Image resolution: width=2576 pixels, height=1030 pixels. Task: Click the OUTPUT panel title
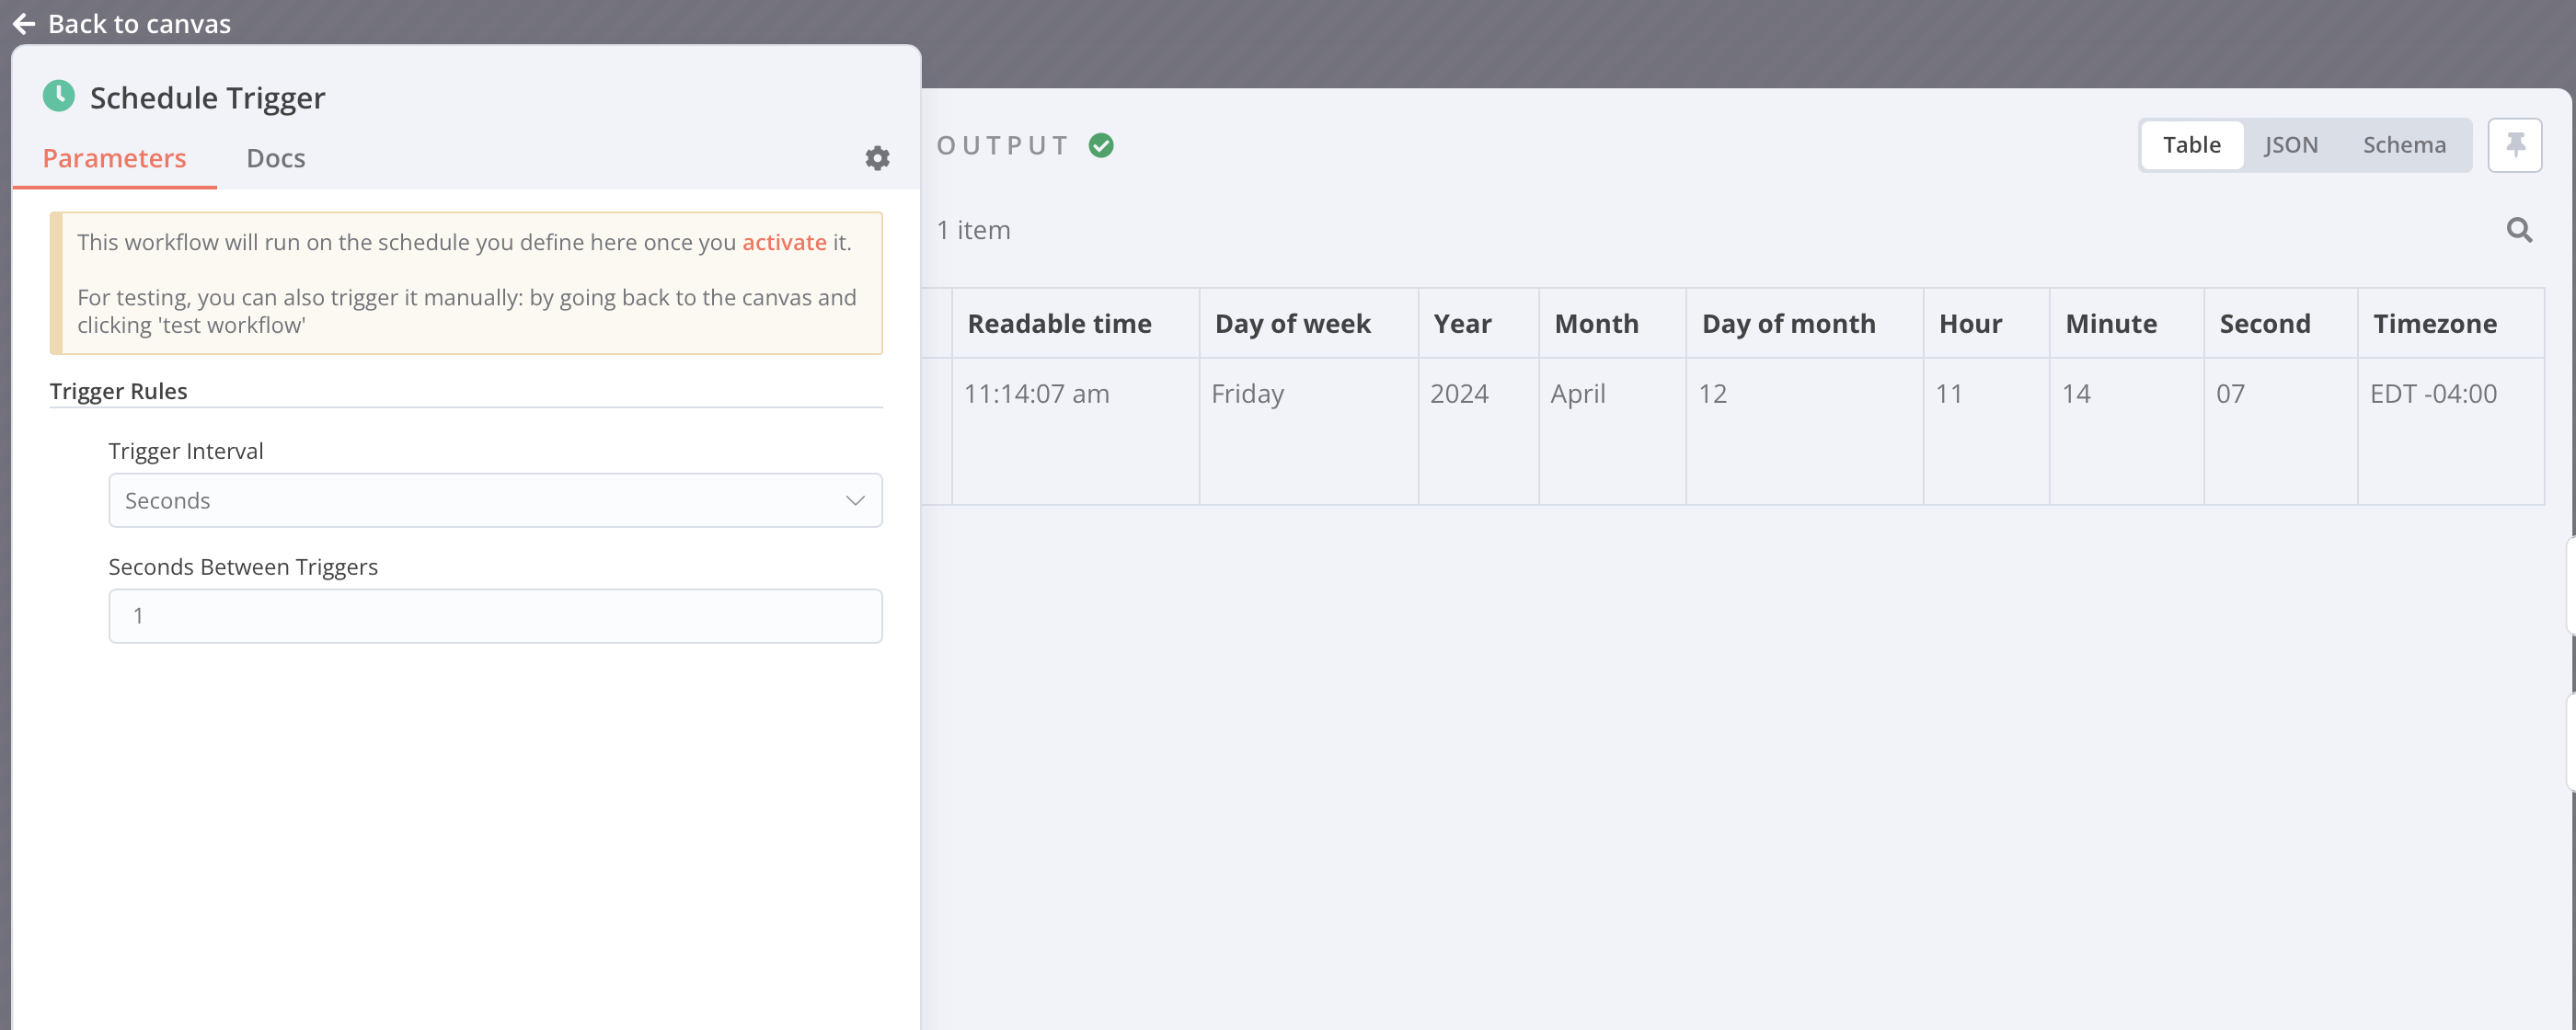click(1002, 146)
